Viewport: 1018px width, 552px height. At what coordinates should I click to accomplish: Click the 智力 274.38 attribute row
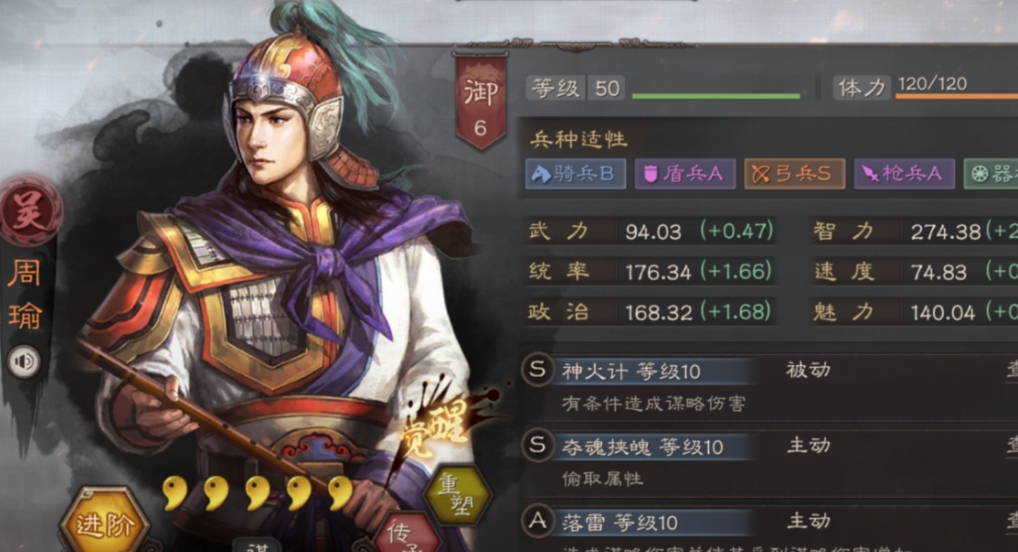click(x=914, y=231)
